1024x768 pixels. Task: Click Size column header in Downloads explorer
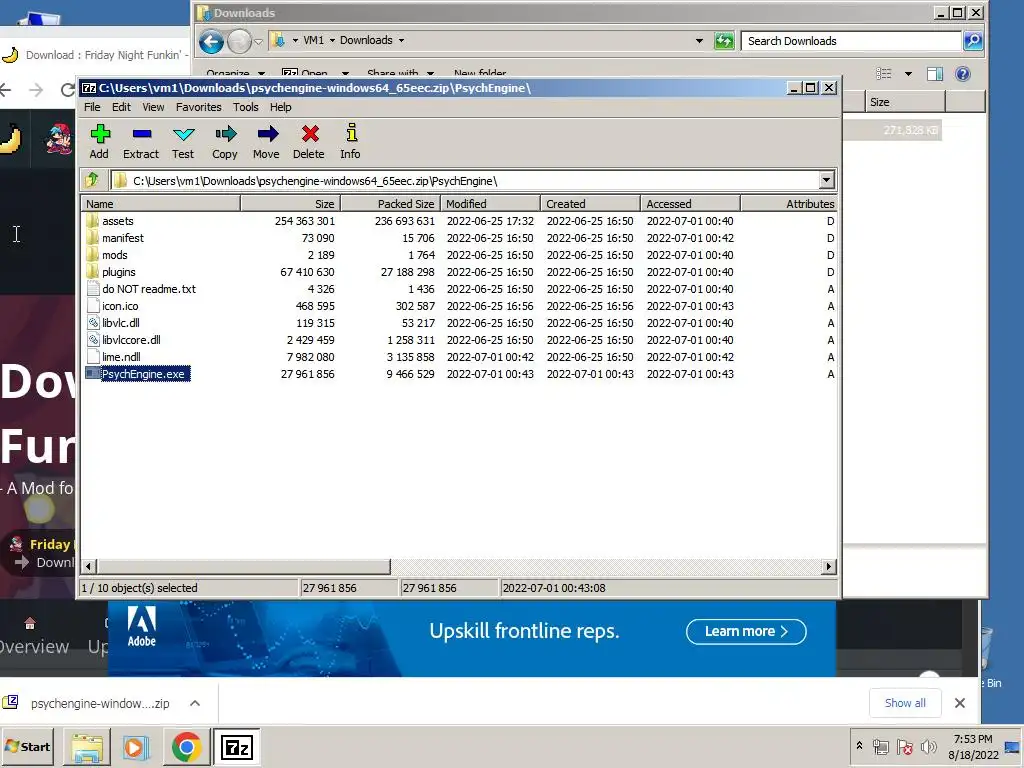[905, 102]
